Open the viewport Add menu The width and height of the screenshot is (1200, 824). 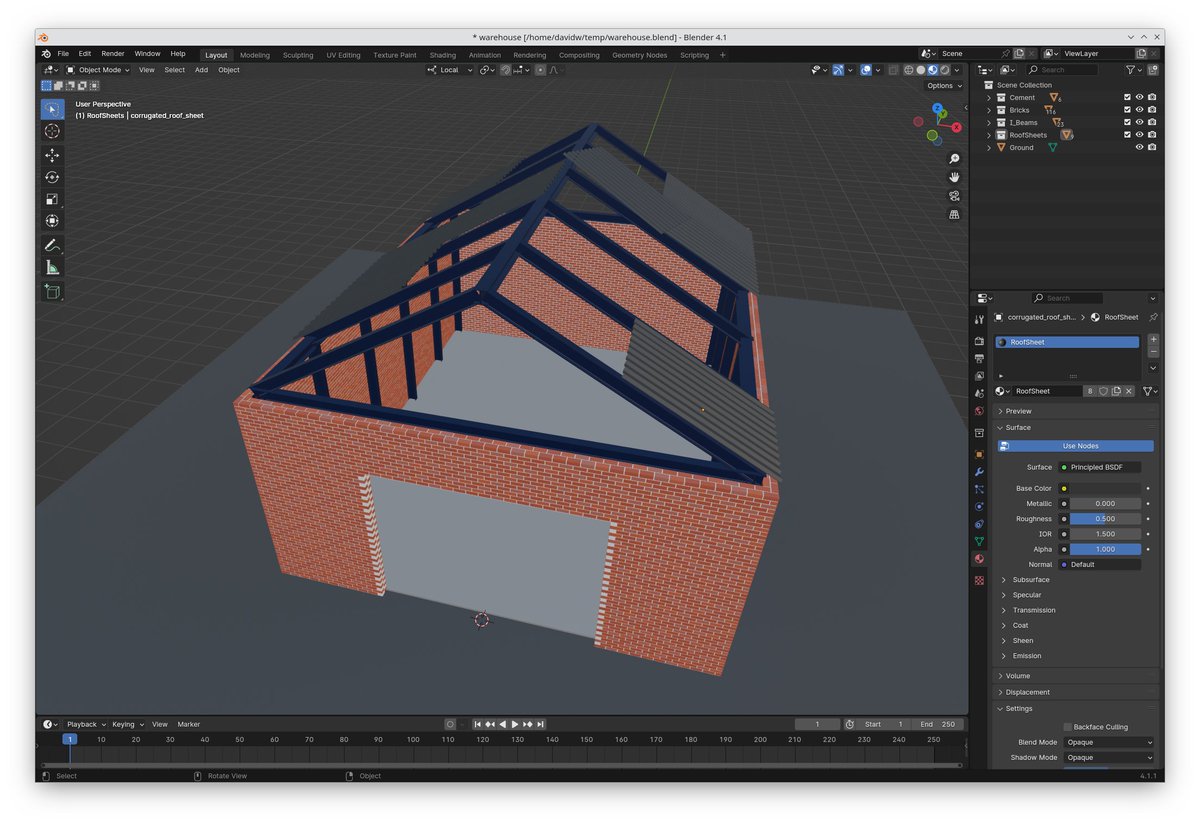[201, 70]
